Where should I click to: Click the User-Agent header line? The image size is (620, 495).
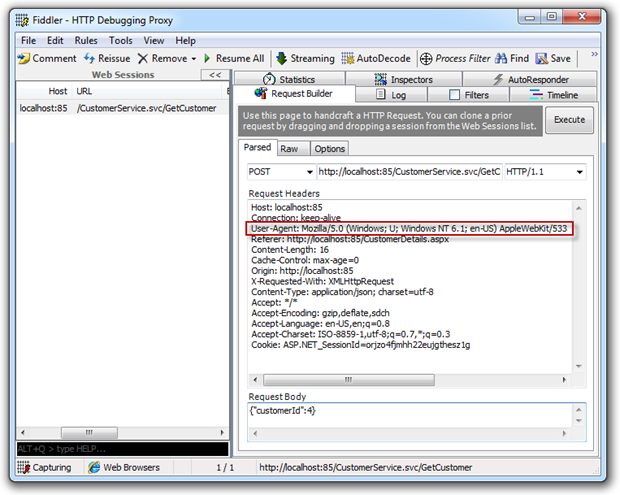[409, 229]
